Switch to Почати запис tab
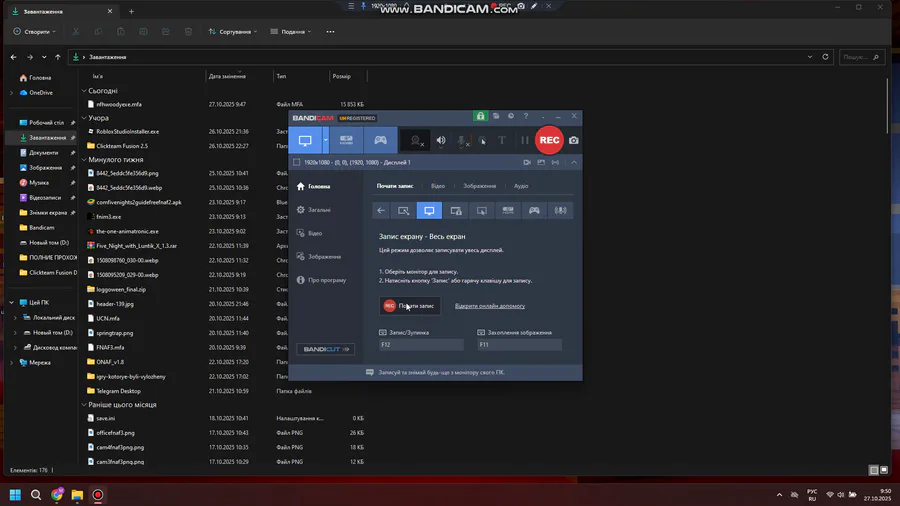900x506 pixels. (x=395, y=186)
